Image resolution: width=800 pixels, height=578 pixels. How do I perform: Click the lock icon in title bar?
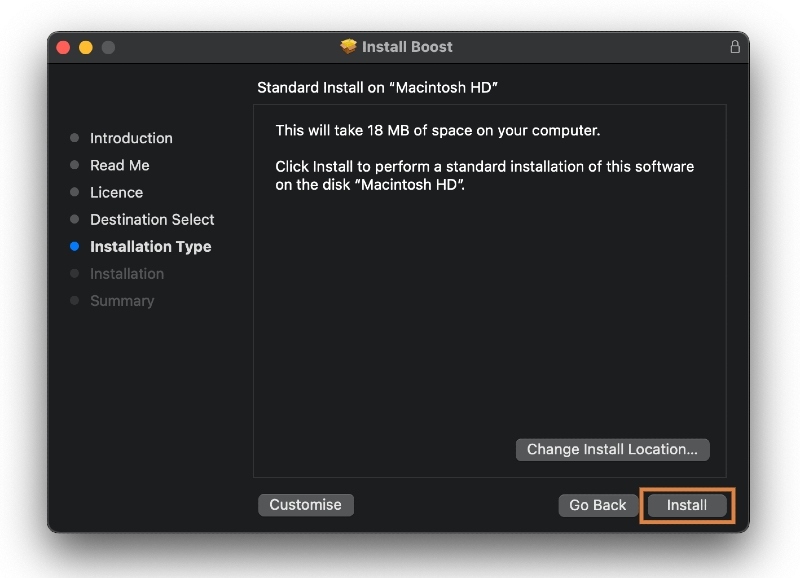click(735, 47)
